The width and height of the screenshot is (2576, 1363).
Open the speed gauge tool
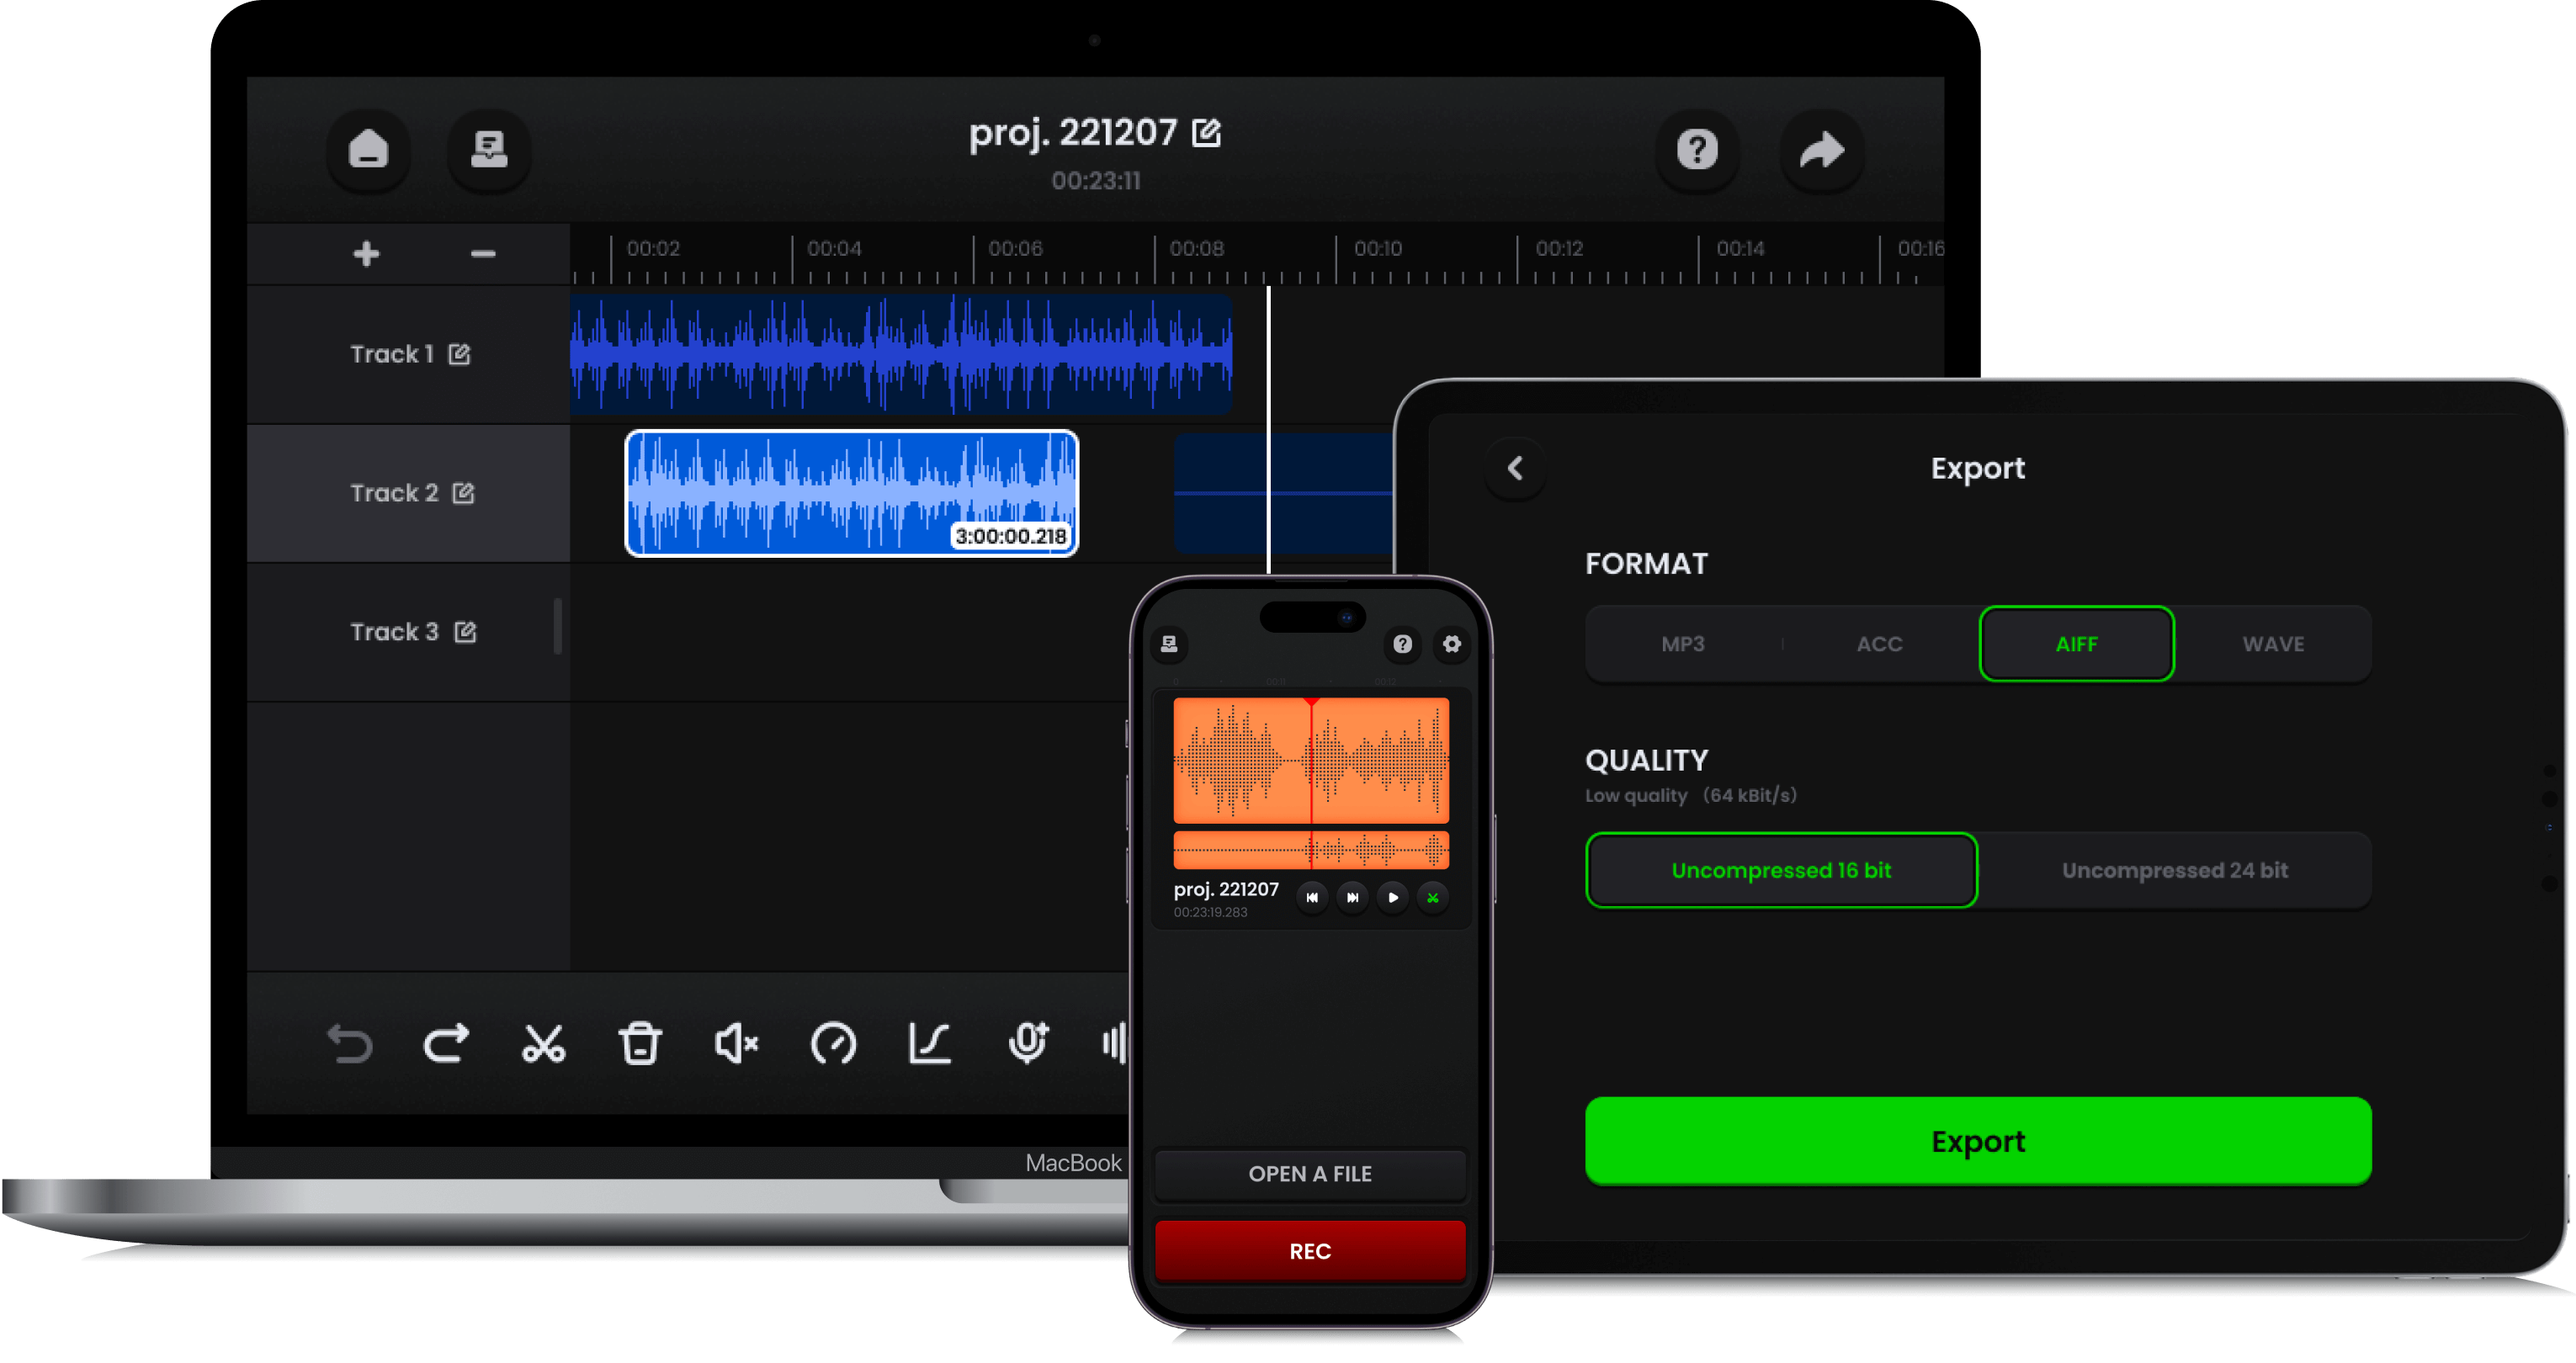[833, 1043]
